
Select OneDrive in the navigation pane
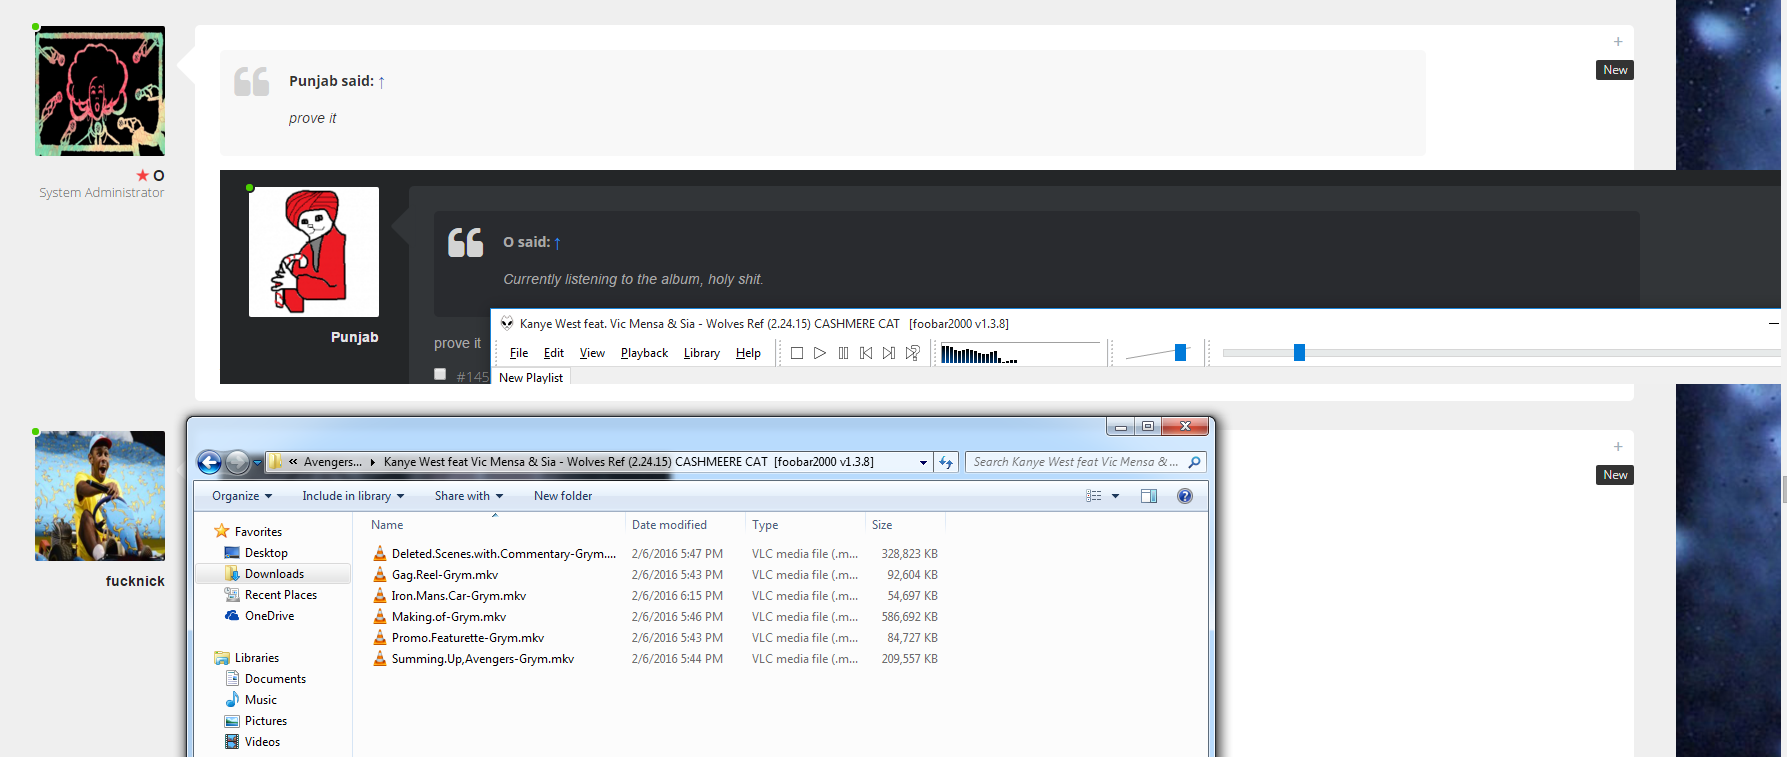(260, 616)
